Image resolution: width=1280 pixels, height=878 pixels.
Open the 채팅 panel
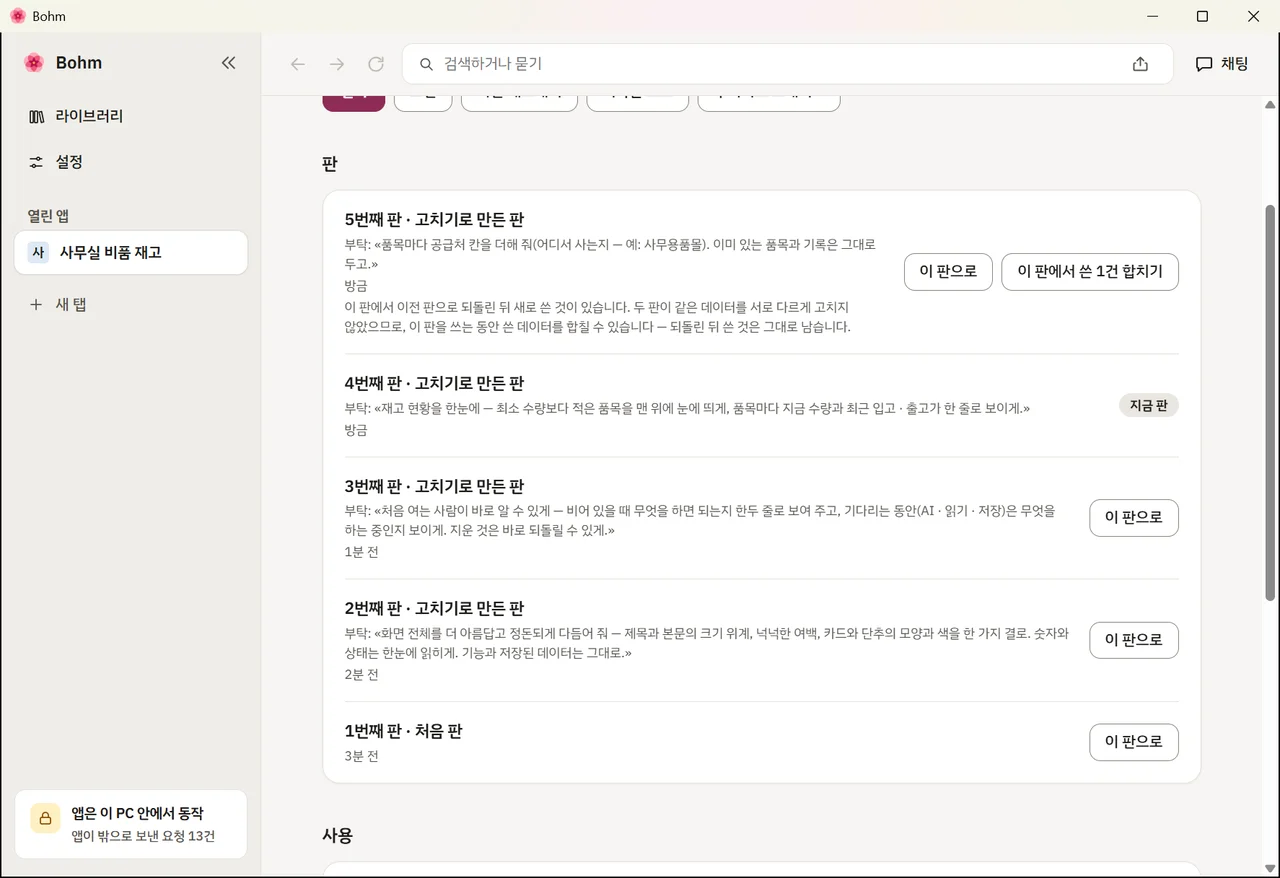point(1222,64)
